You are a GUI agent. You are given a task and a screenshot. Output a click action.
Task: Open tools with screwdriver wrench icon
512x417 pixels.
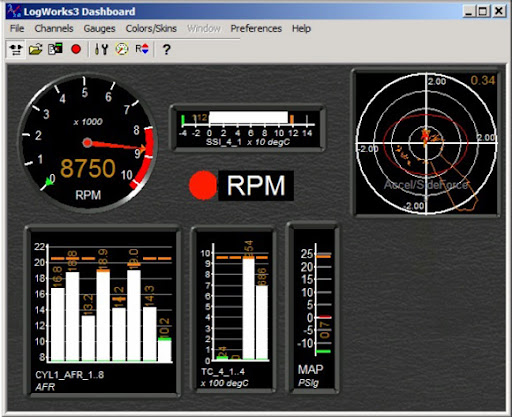click(x=101, y=49)
